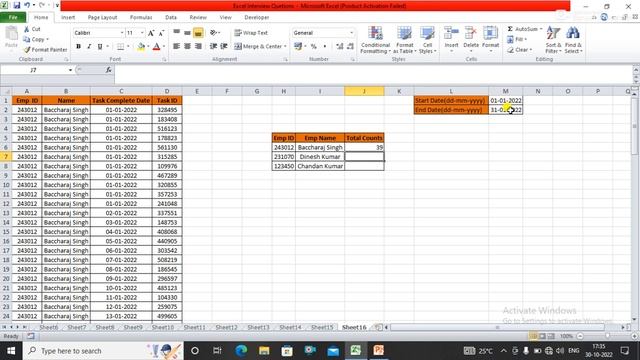This screenshot has width=640, height=360.
Task: Click the taskbar search box
Action: (x=103, y=351)
